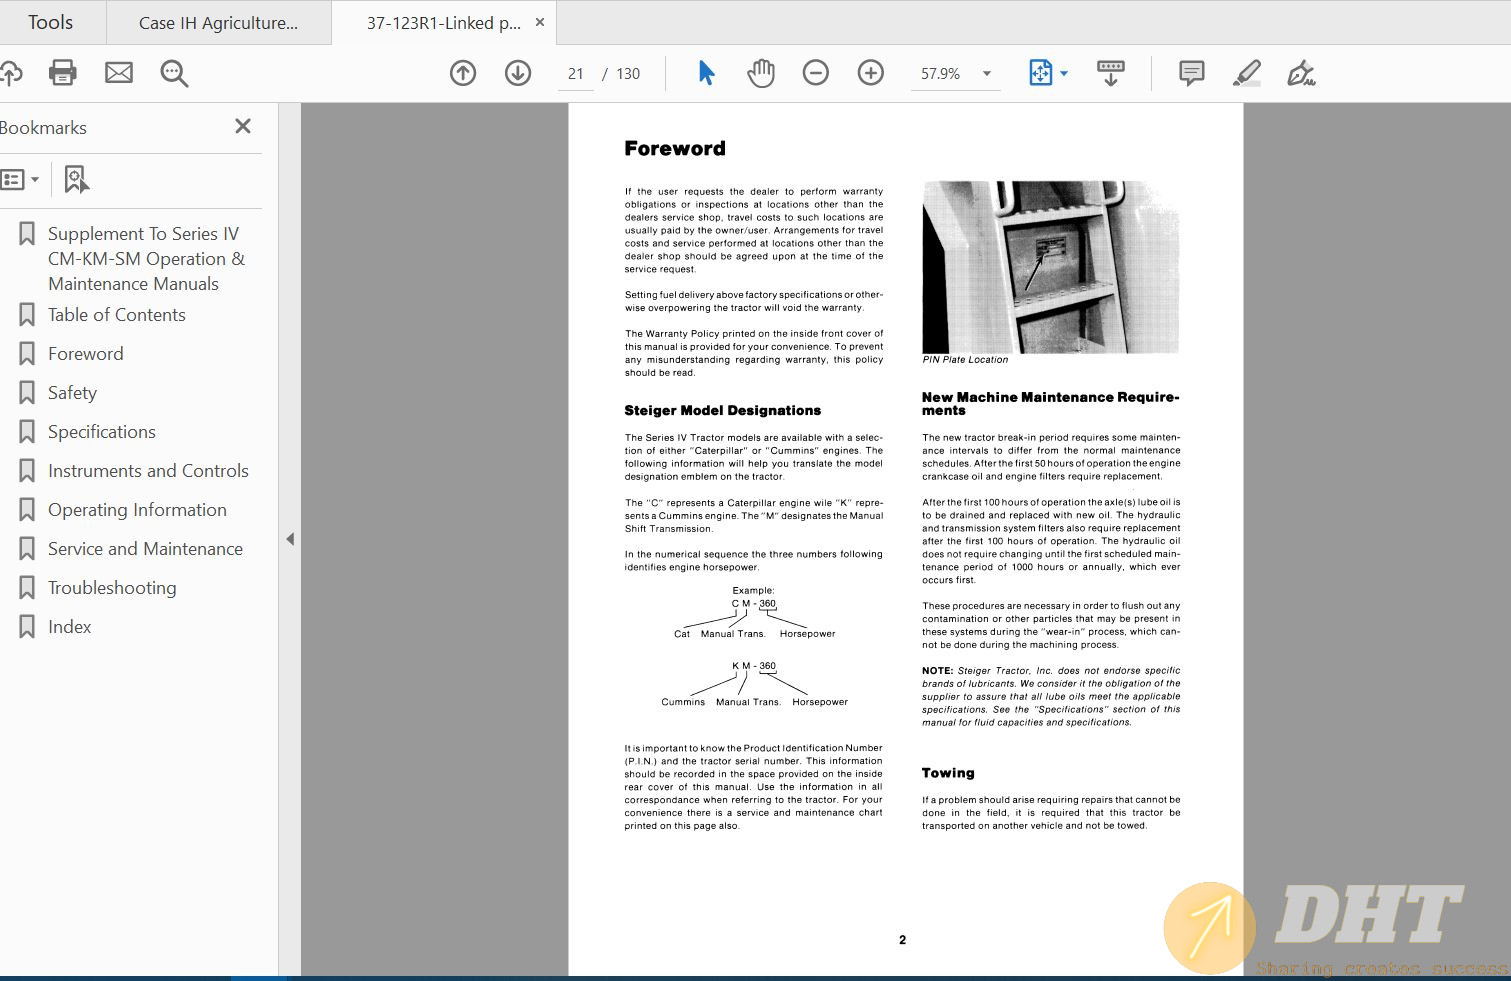Print the document with the printer icon
This screenshot has width=1511, height=981.
point(63,73)
